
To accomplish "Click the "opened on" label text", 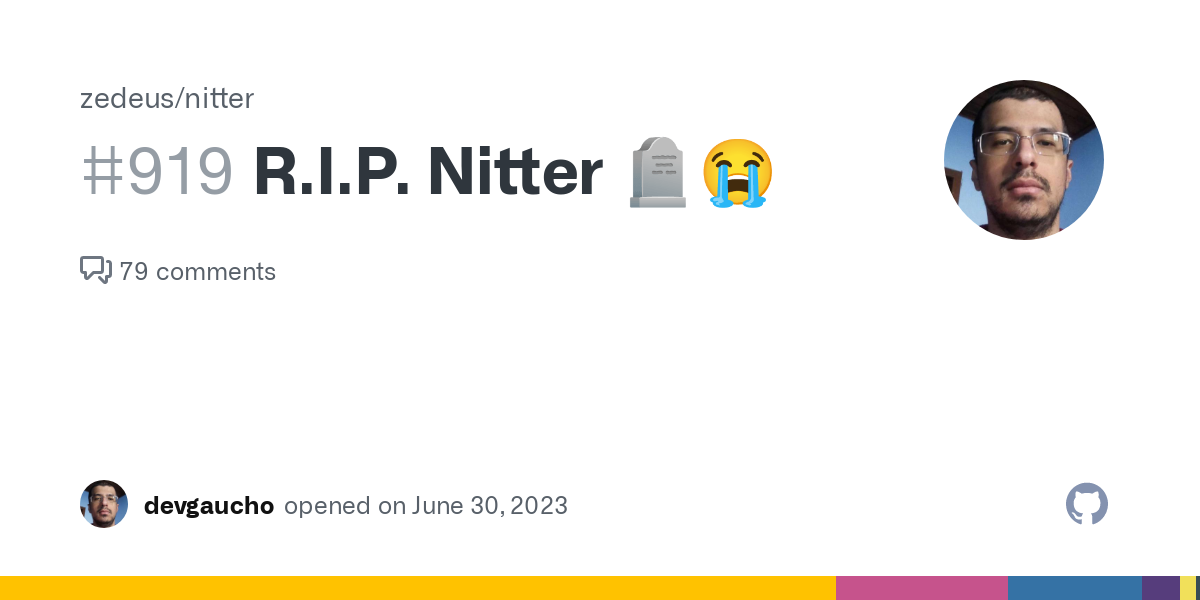I will click(344, 505).
